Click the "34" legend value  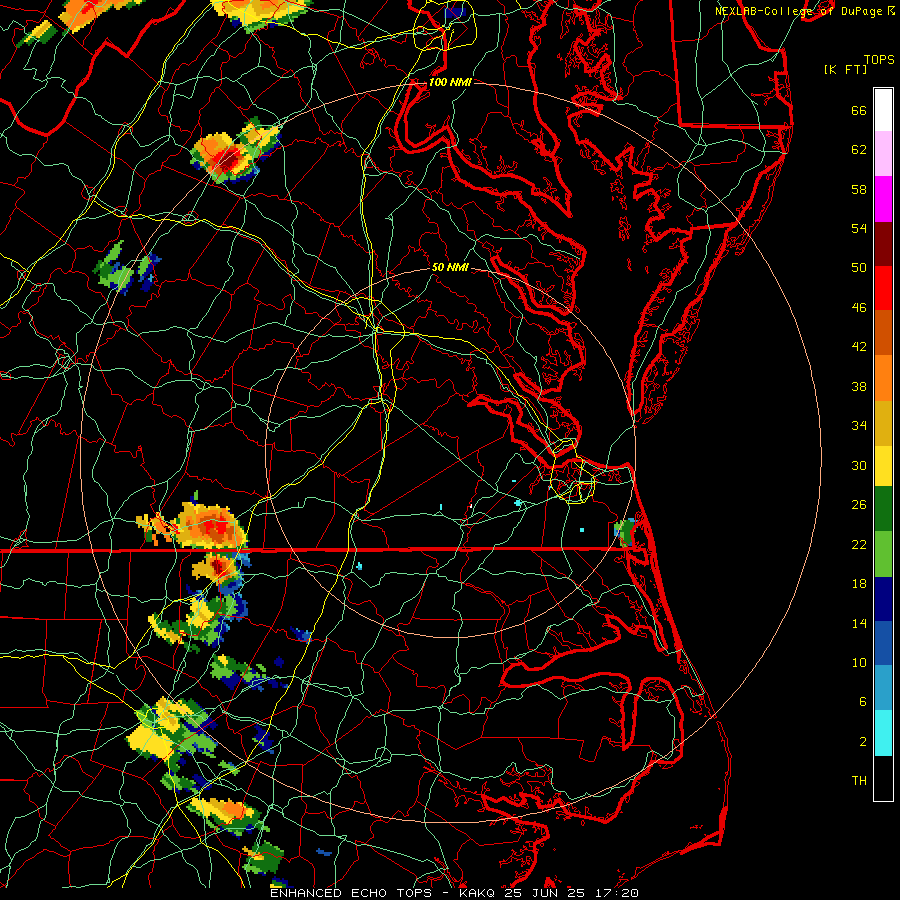coord(859,426)
